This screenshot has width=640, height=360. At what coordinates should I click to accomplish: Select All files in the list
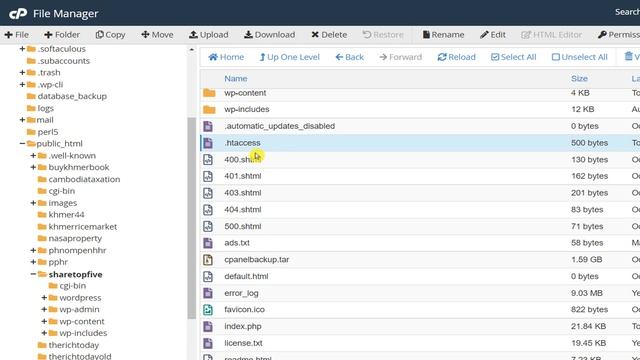tap(513, 57)
